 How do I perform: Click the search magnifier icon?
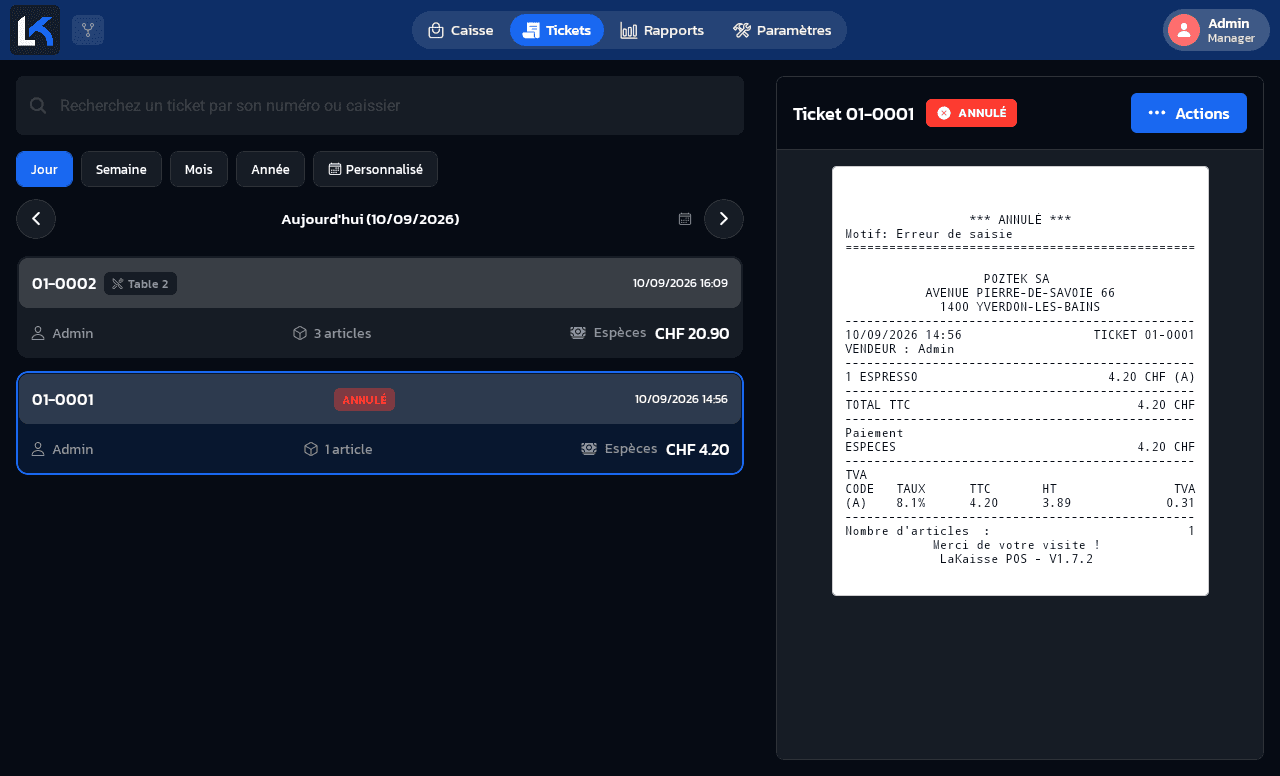coord(38,105)
